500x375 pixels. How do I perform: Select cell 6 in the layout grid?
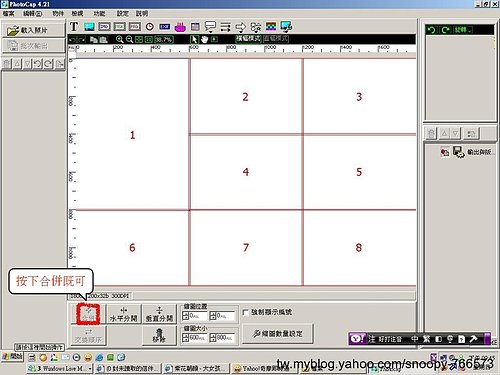132,248
